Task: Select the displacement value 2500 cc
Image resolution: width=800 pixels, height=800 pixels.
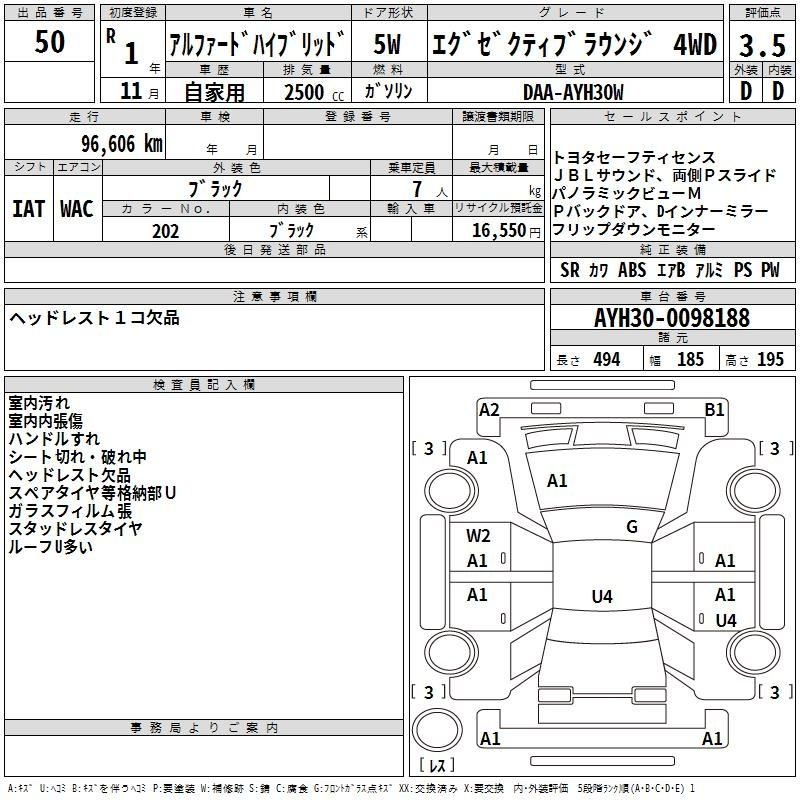Action: pyautogui.click(x=314, y=92)
